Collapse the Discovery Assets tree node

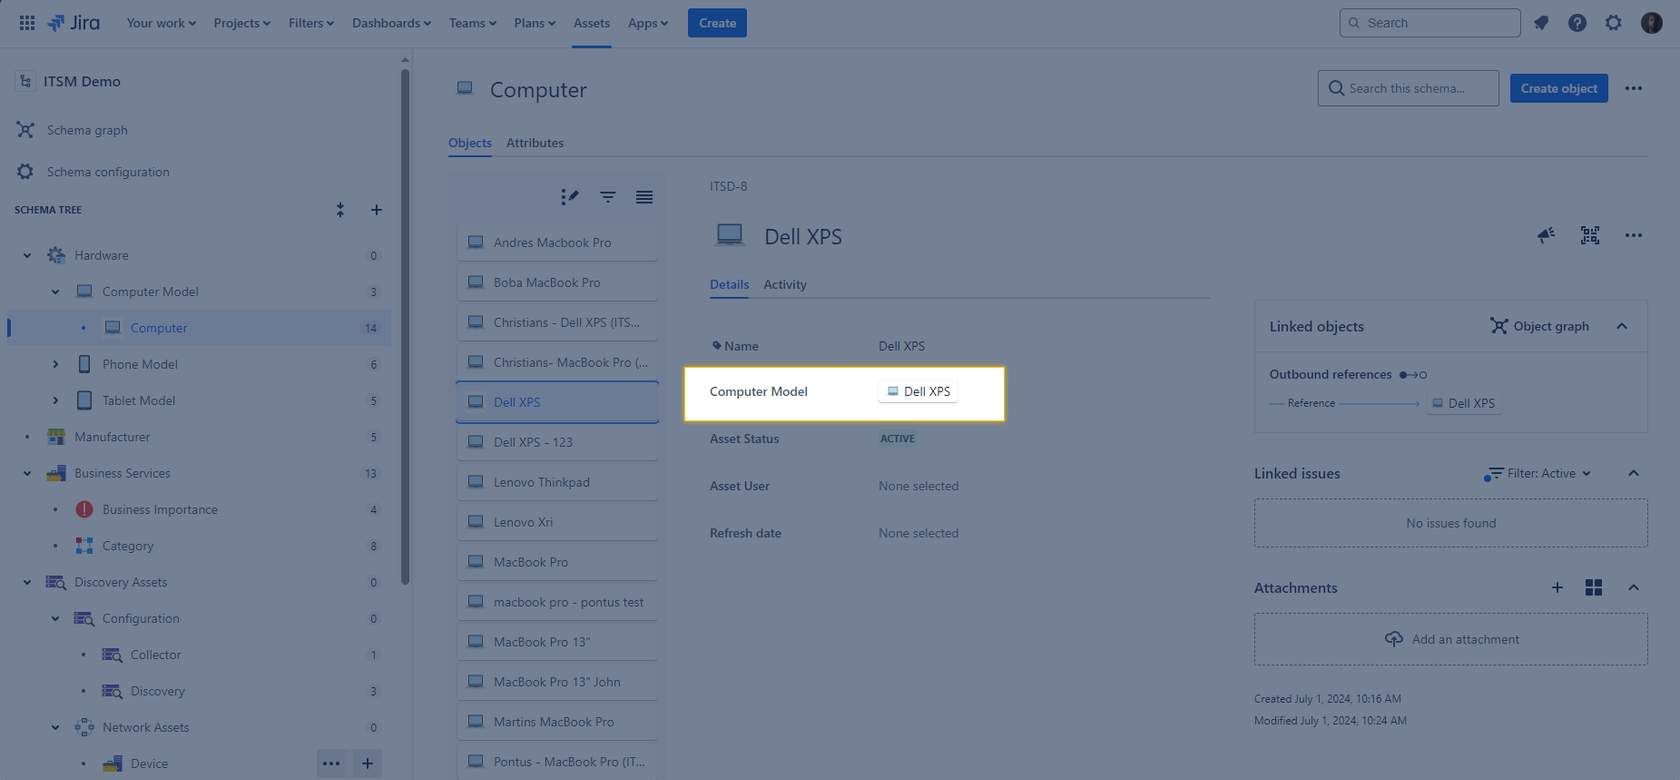point(27,583)
